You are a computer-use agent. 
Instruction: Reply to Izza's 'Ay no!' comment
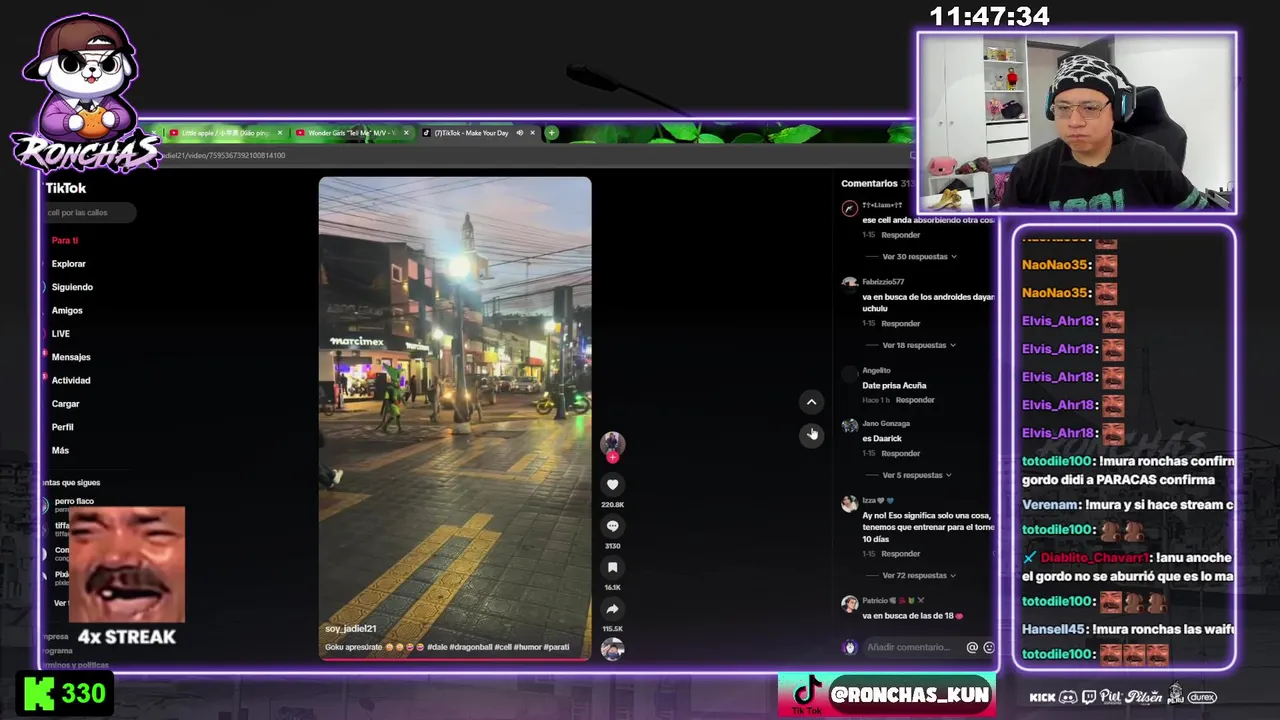901,553
